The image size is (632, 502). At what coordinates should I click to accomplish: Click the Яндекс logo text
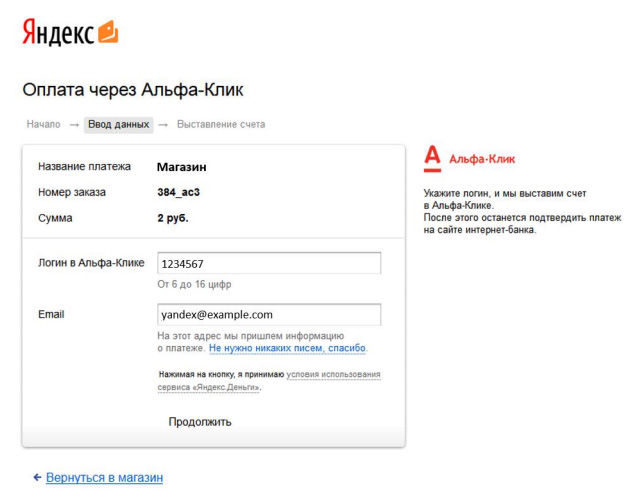[x=58, y=32]
